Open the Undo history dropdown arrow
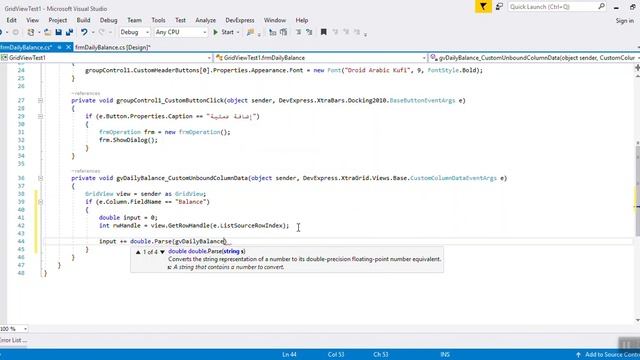The image size is (640, 360). pyautogui.click(x=93, y=32)
